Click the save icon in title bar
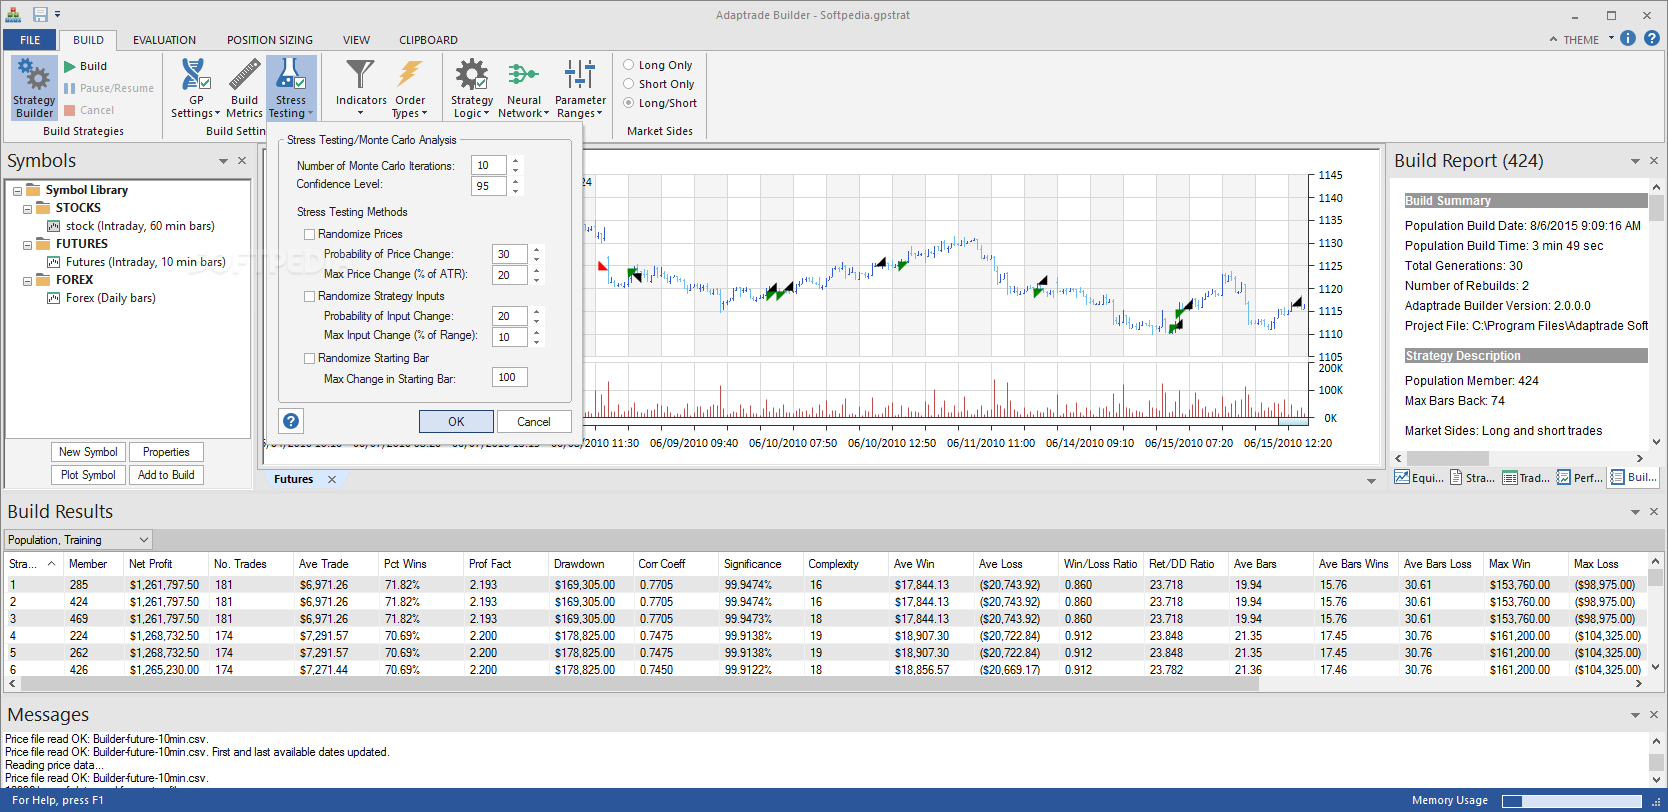The width and height of the screenshot is (1668, 812). click(x=40, y=14)
